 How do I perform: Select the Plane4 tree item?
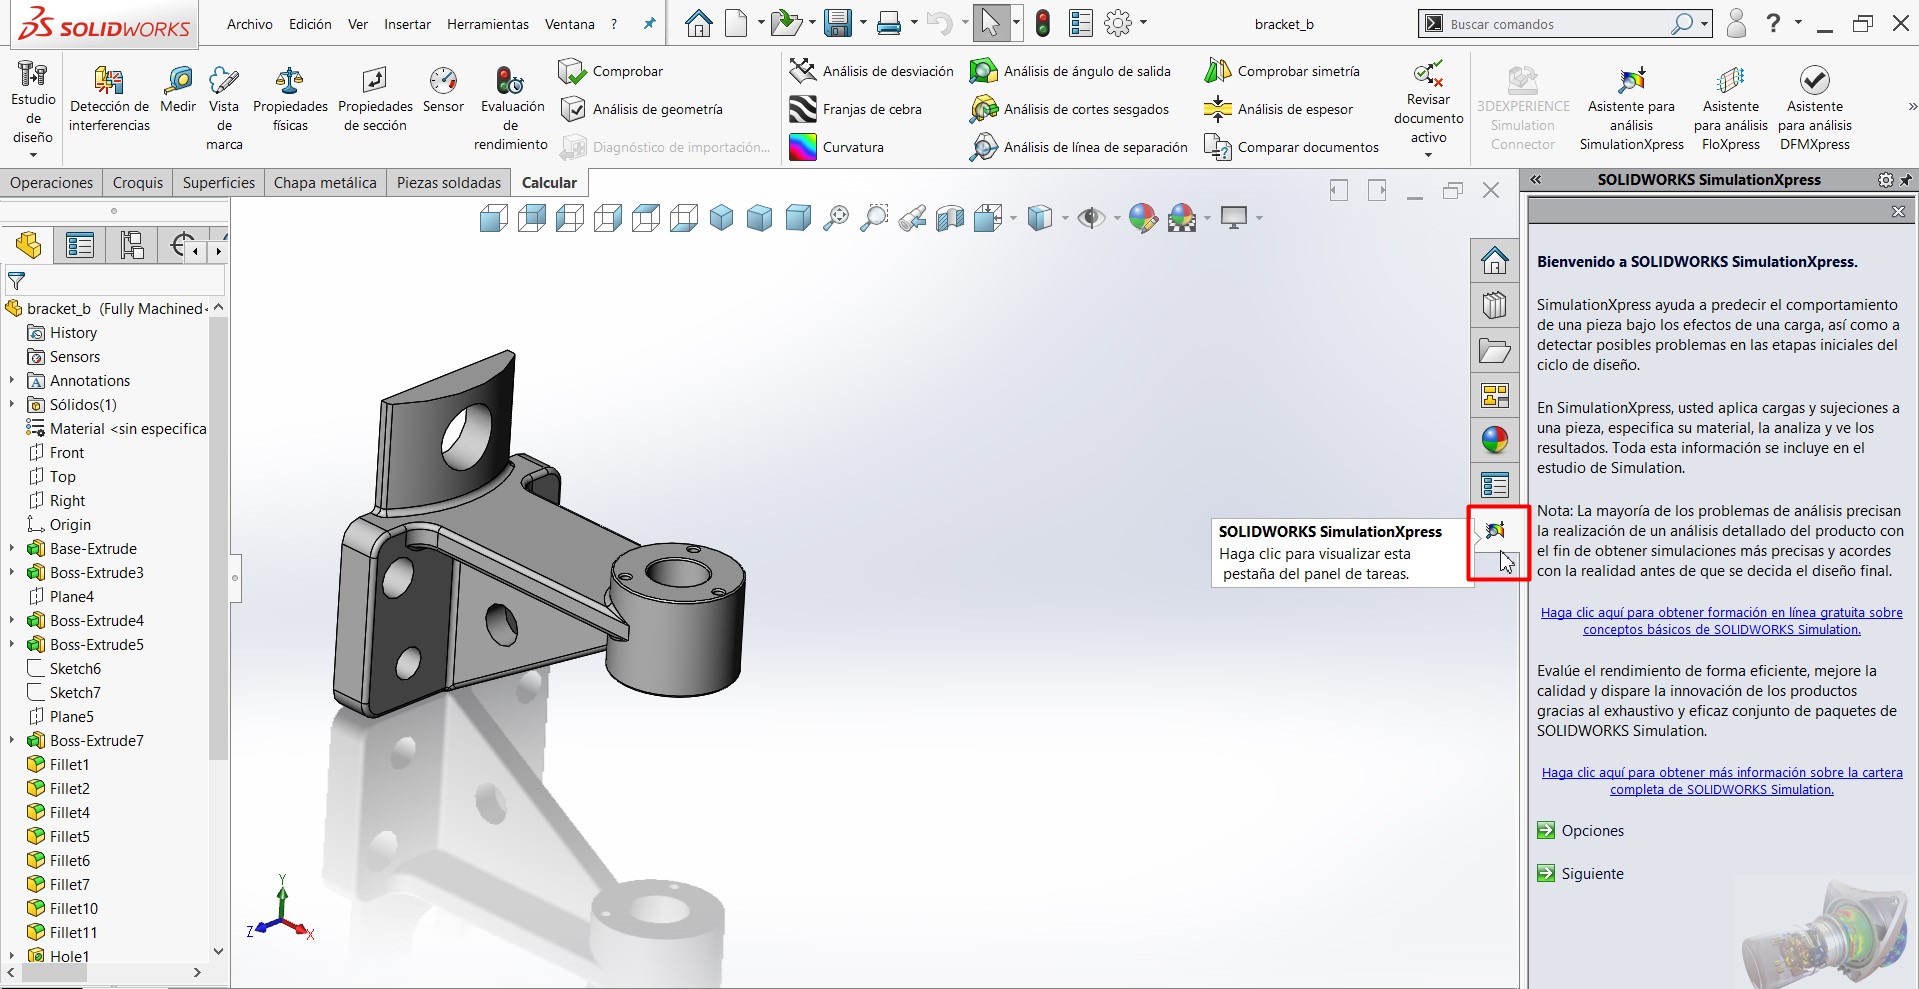tap(60, 596)
